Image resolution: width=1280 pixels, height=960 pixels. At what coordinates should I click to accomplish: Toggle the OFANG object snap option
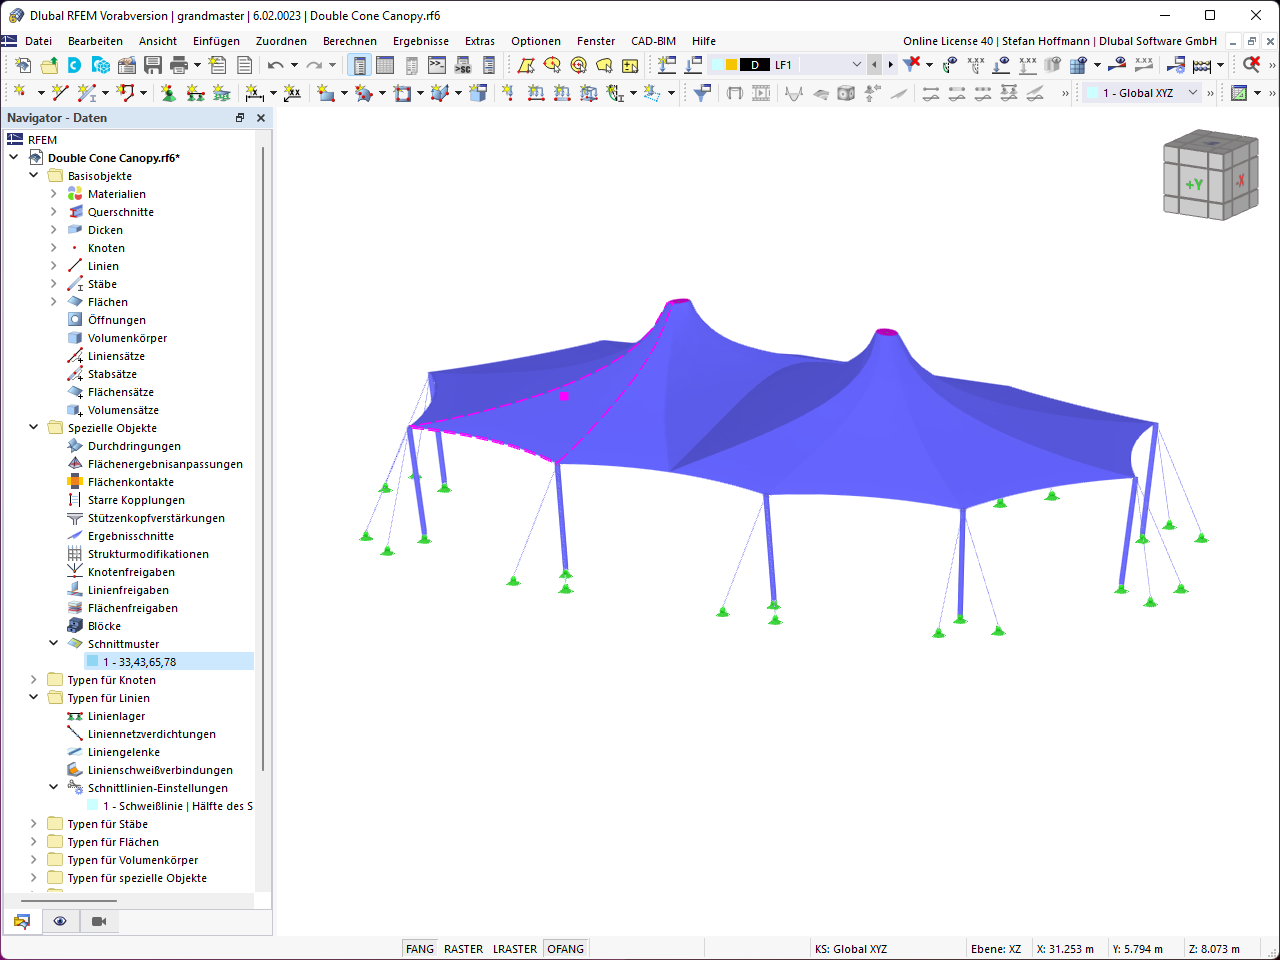click(x=566, y=949)
